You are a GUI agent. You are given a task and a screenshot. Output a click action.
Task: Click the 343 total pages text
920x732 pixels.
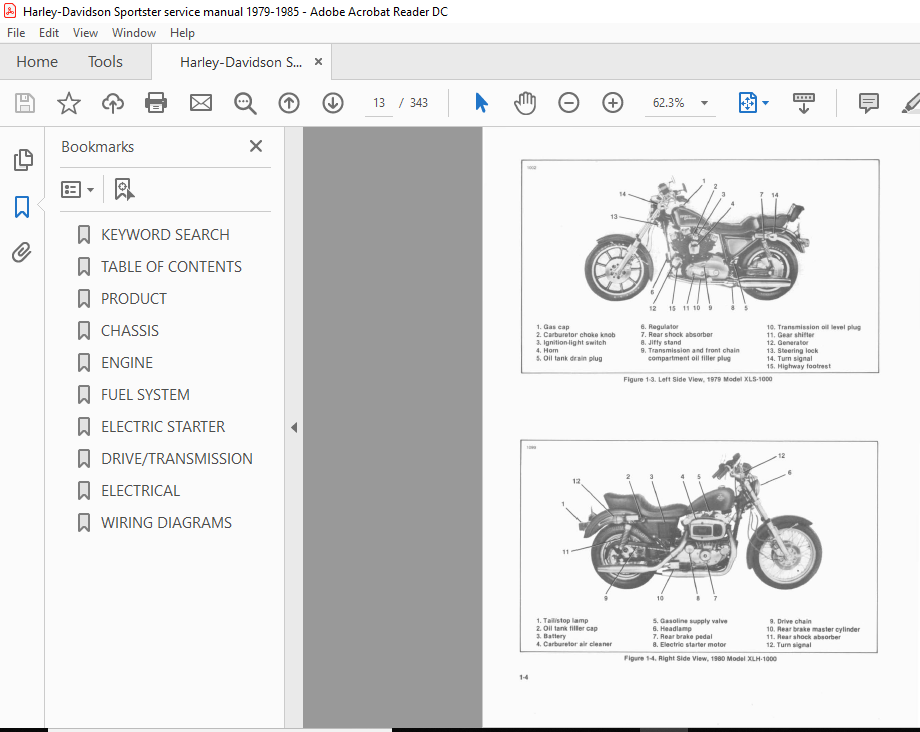418,103
